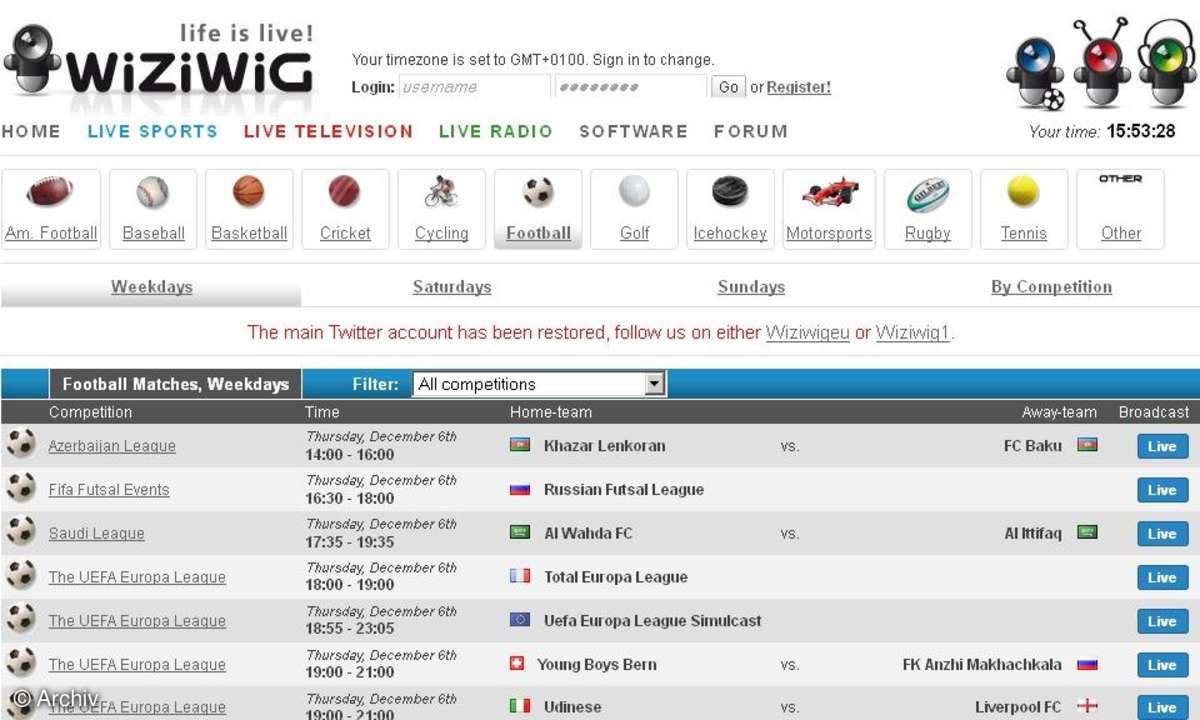
Task: Open the Fifa Futsal Events link
Action: pyautogui.click(x=109, y=490)
